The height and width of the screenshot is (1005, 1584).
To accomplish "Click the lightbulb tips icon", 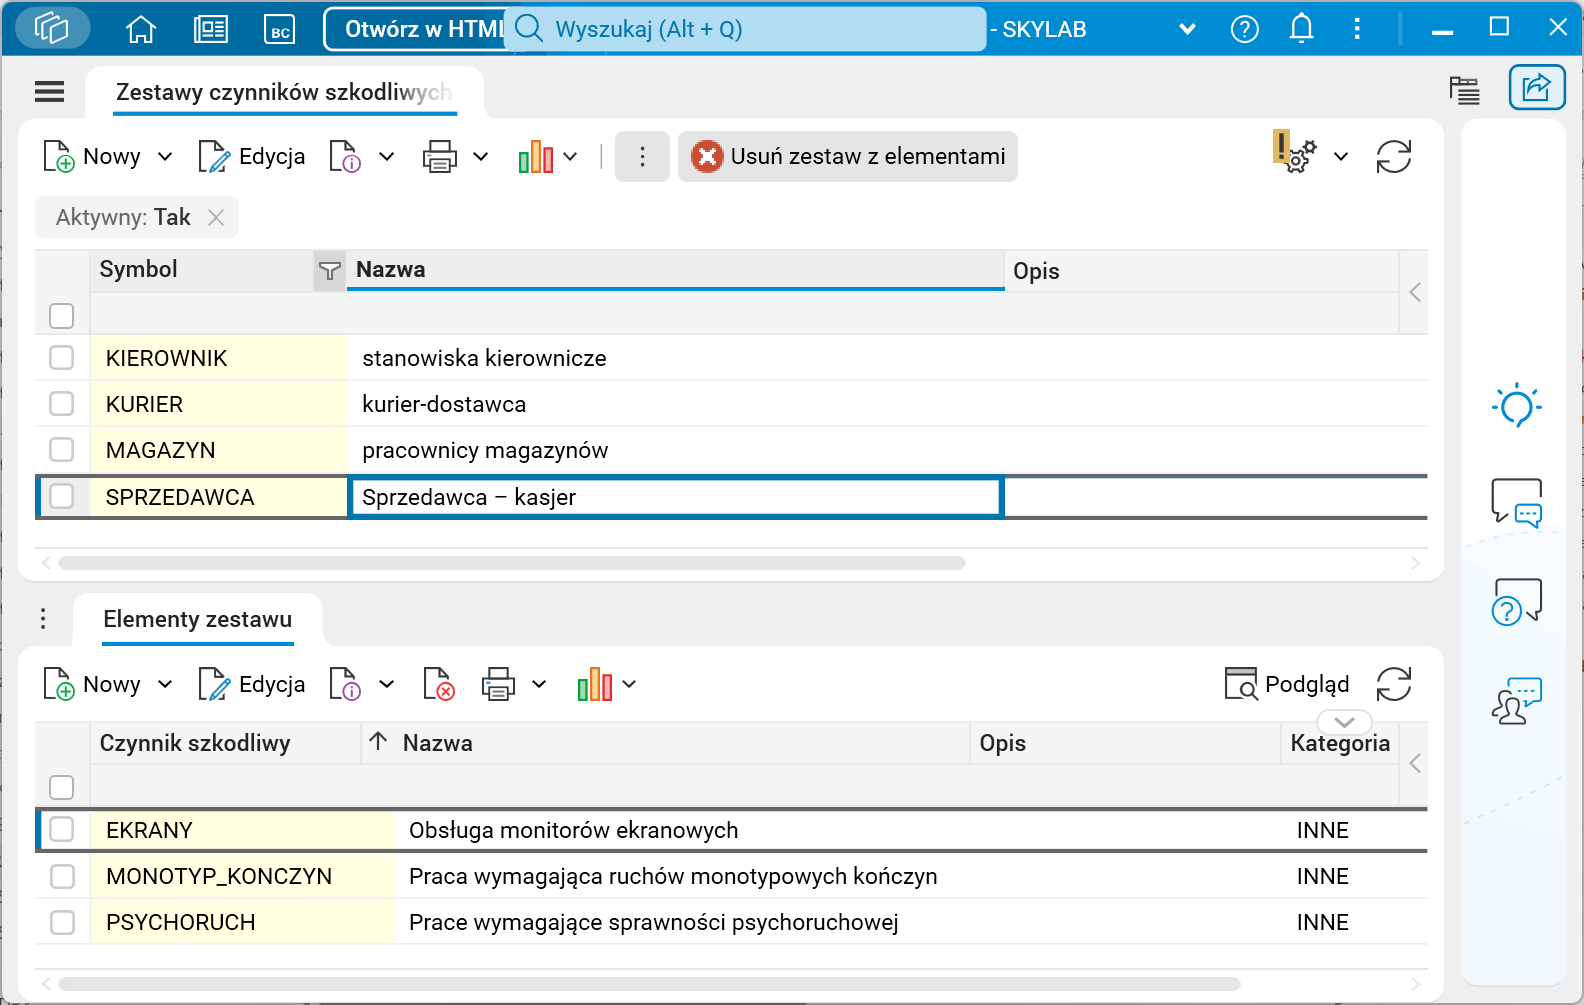I will (1516, 405).
